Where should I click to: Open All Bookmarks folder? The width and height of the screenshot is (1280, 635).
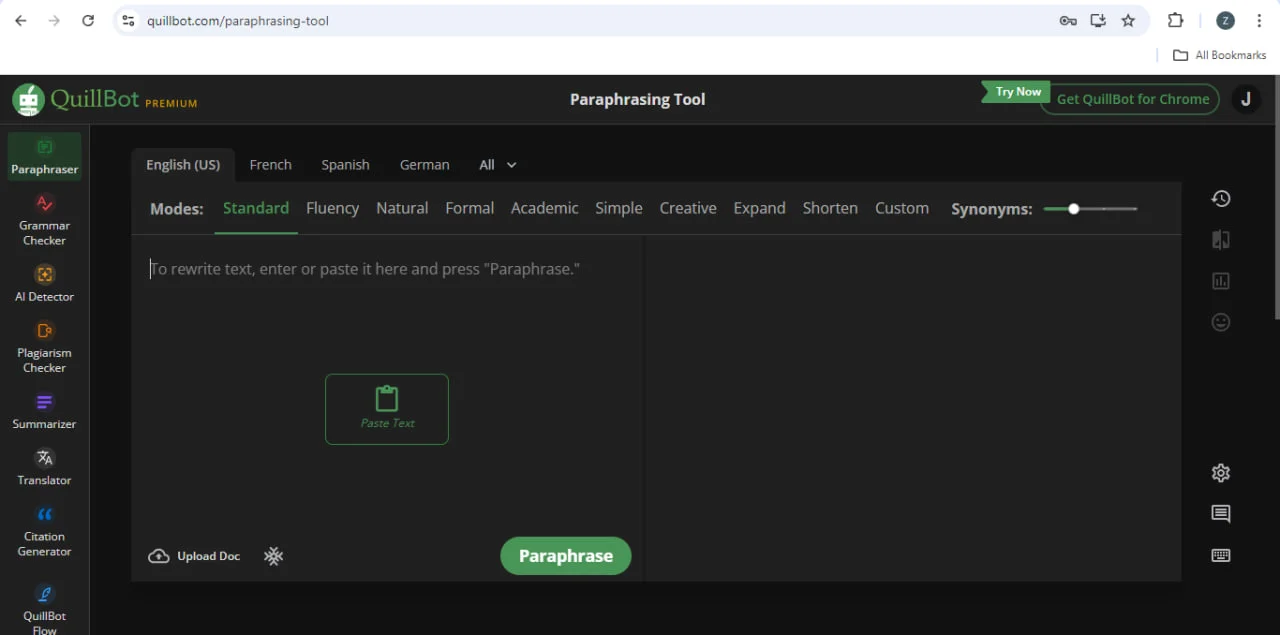[1220, 55]
